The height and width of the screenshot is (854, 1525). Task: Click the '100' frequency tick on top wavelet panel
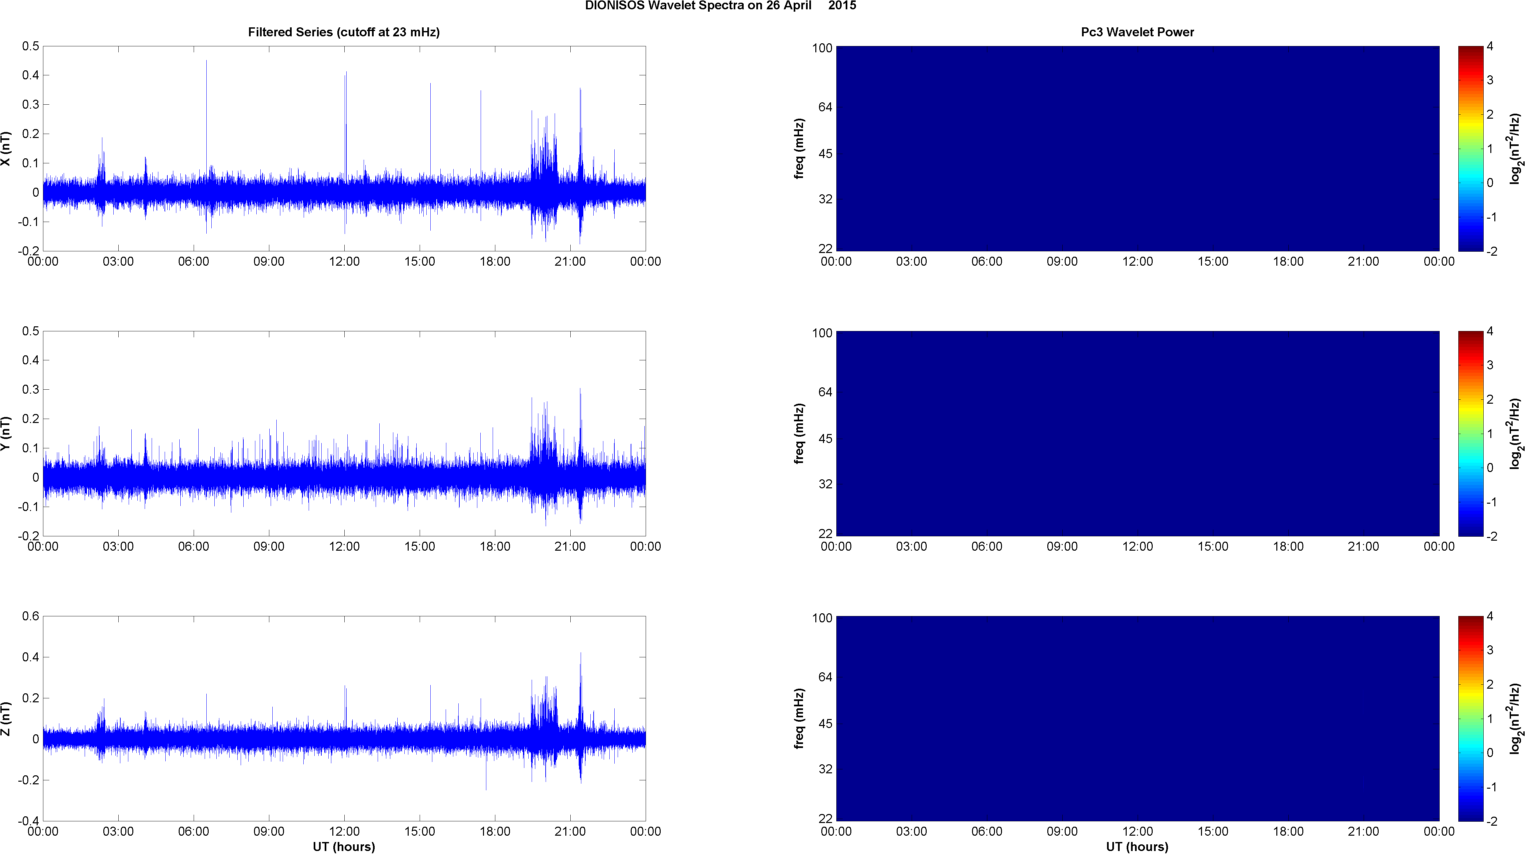(x=822, y=48)
